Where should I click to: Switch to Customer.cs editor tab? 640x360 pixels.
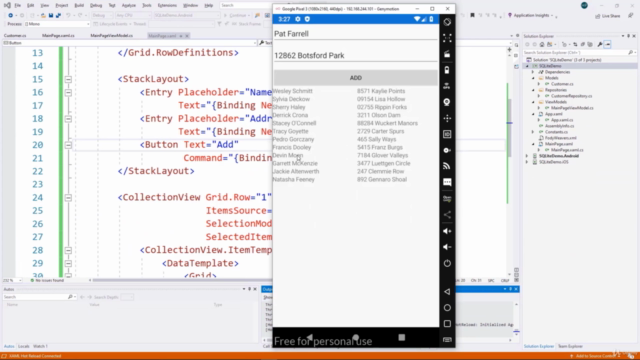(x=15, y=36)
